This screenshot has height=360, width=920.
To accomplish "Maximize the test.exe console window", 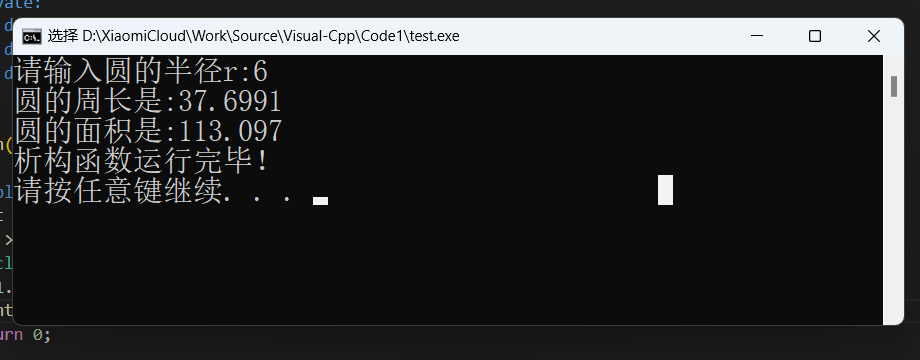I will pyautogui.click(x=814, y=36).
